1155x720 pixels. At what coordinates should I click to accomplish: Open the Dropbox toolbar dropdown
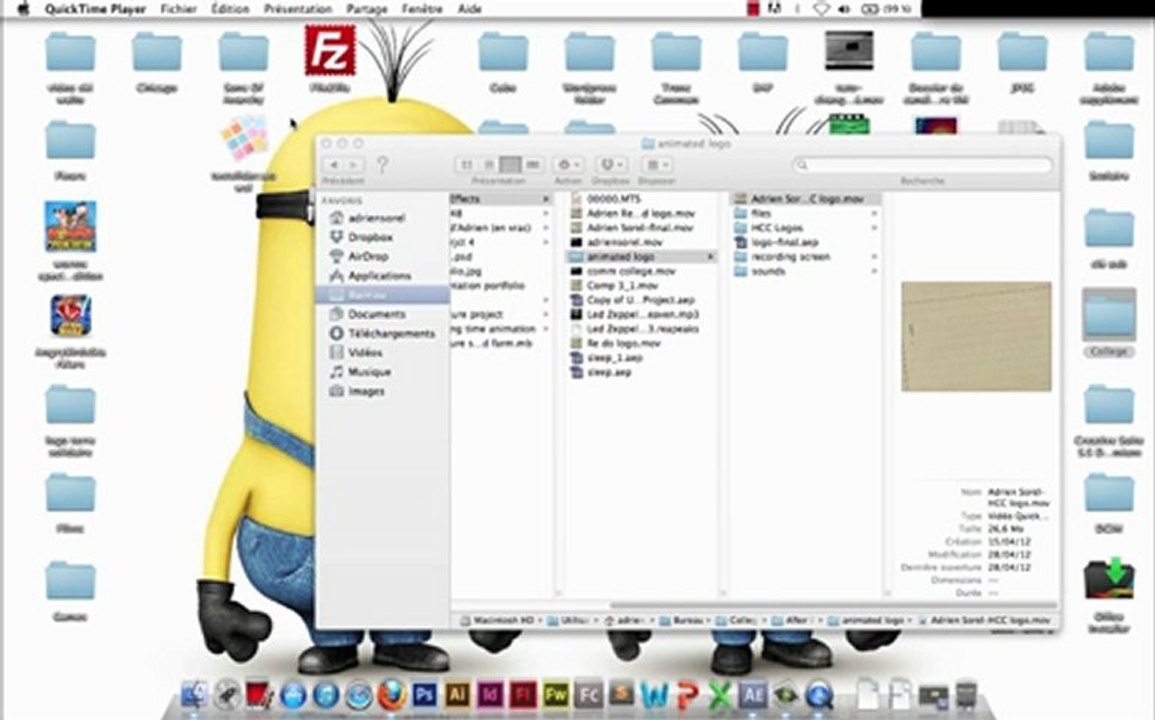coord(611,164)
